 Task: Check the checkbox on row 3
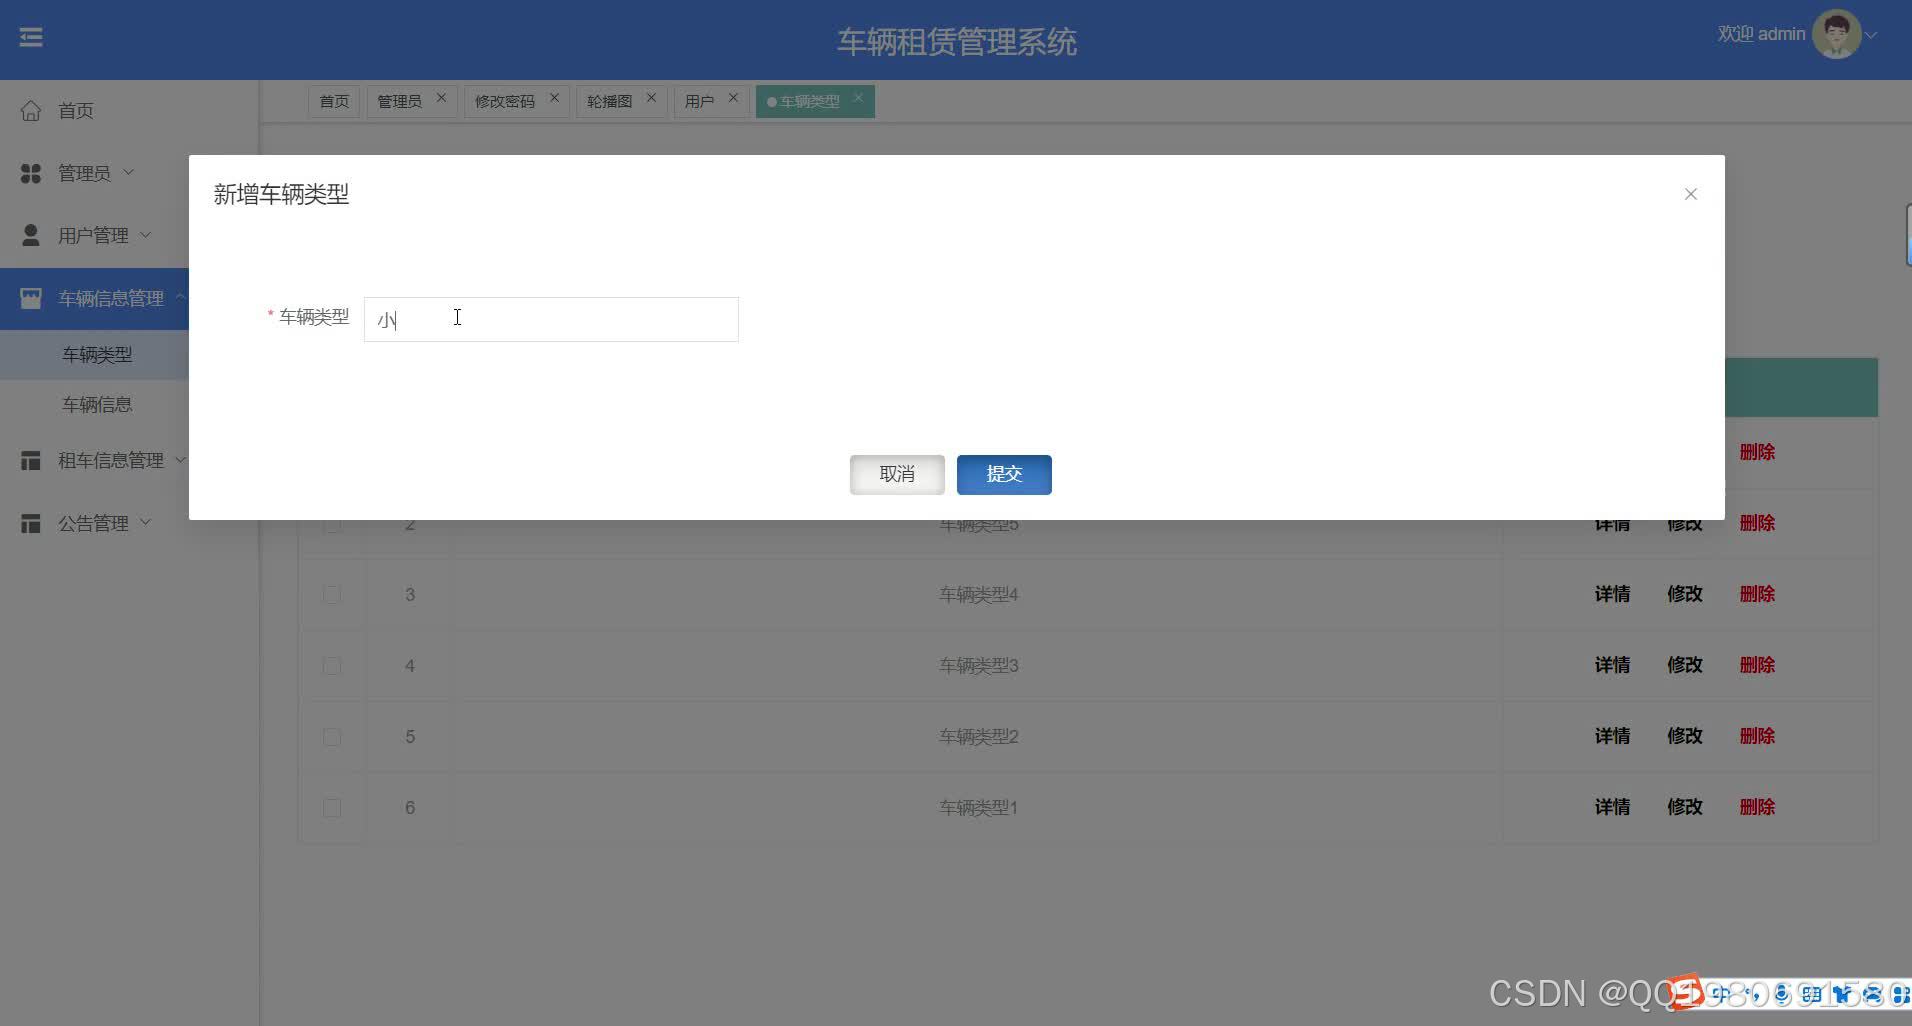point(331,594)
